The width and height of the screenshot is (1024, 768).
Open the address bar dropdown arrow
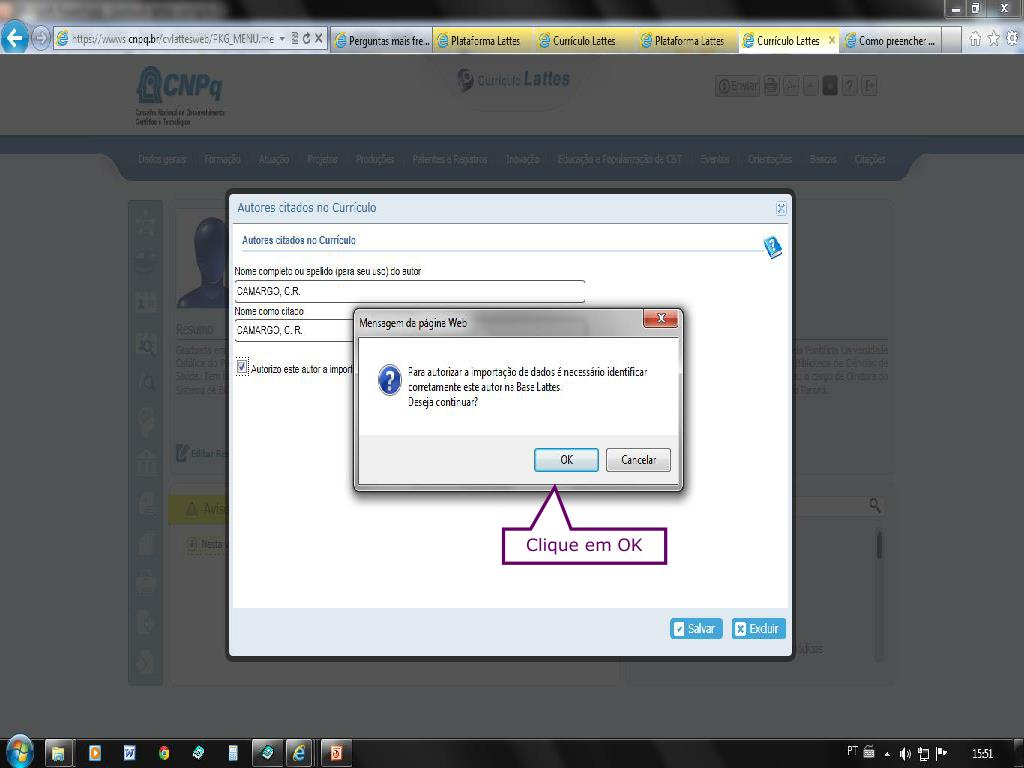pos(282,39)
